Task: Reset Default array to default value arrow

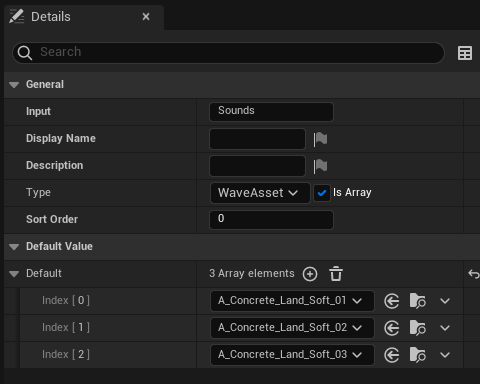Action: point(474,274)
